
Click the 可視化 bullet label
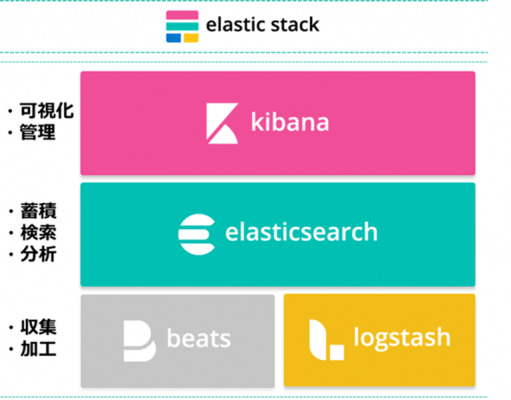[x=47, y=111]
